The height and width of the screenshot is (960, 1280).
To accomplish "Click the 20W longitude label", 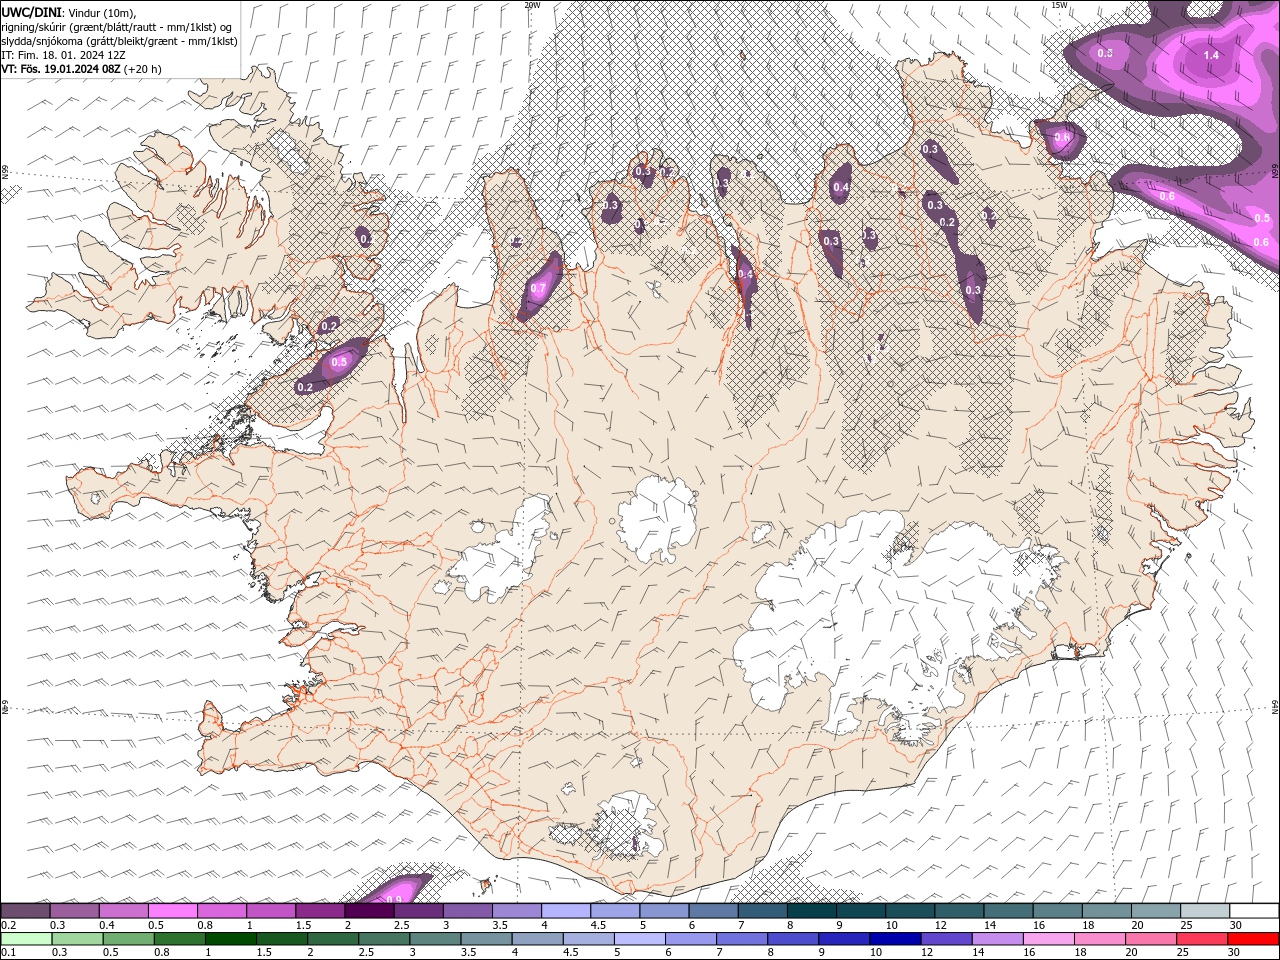I will 532,5.
